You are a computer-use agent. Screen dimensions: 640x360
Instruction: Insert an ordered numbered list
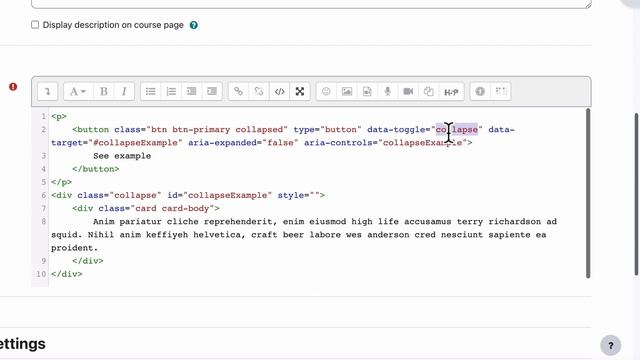pyautogui.click(x=171, y=91)
